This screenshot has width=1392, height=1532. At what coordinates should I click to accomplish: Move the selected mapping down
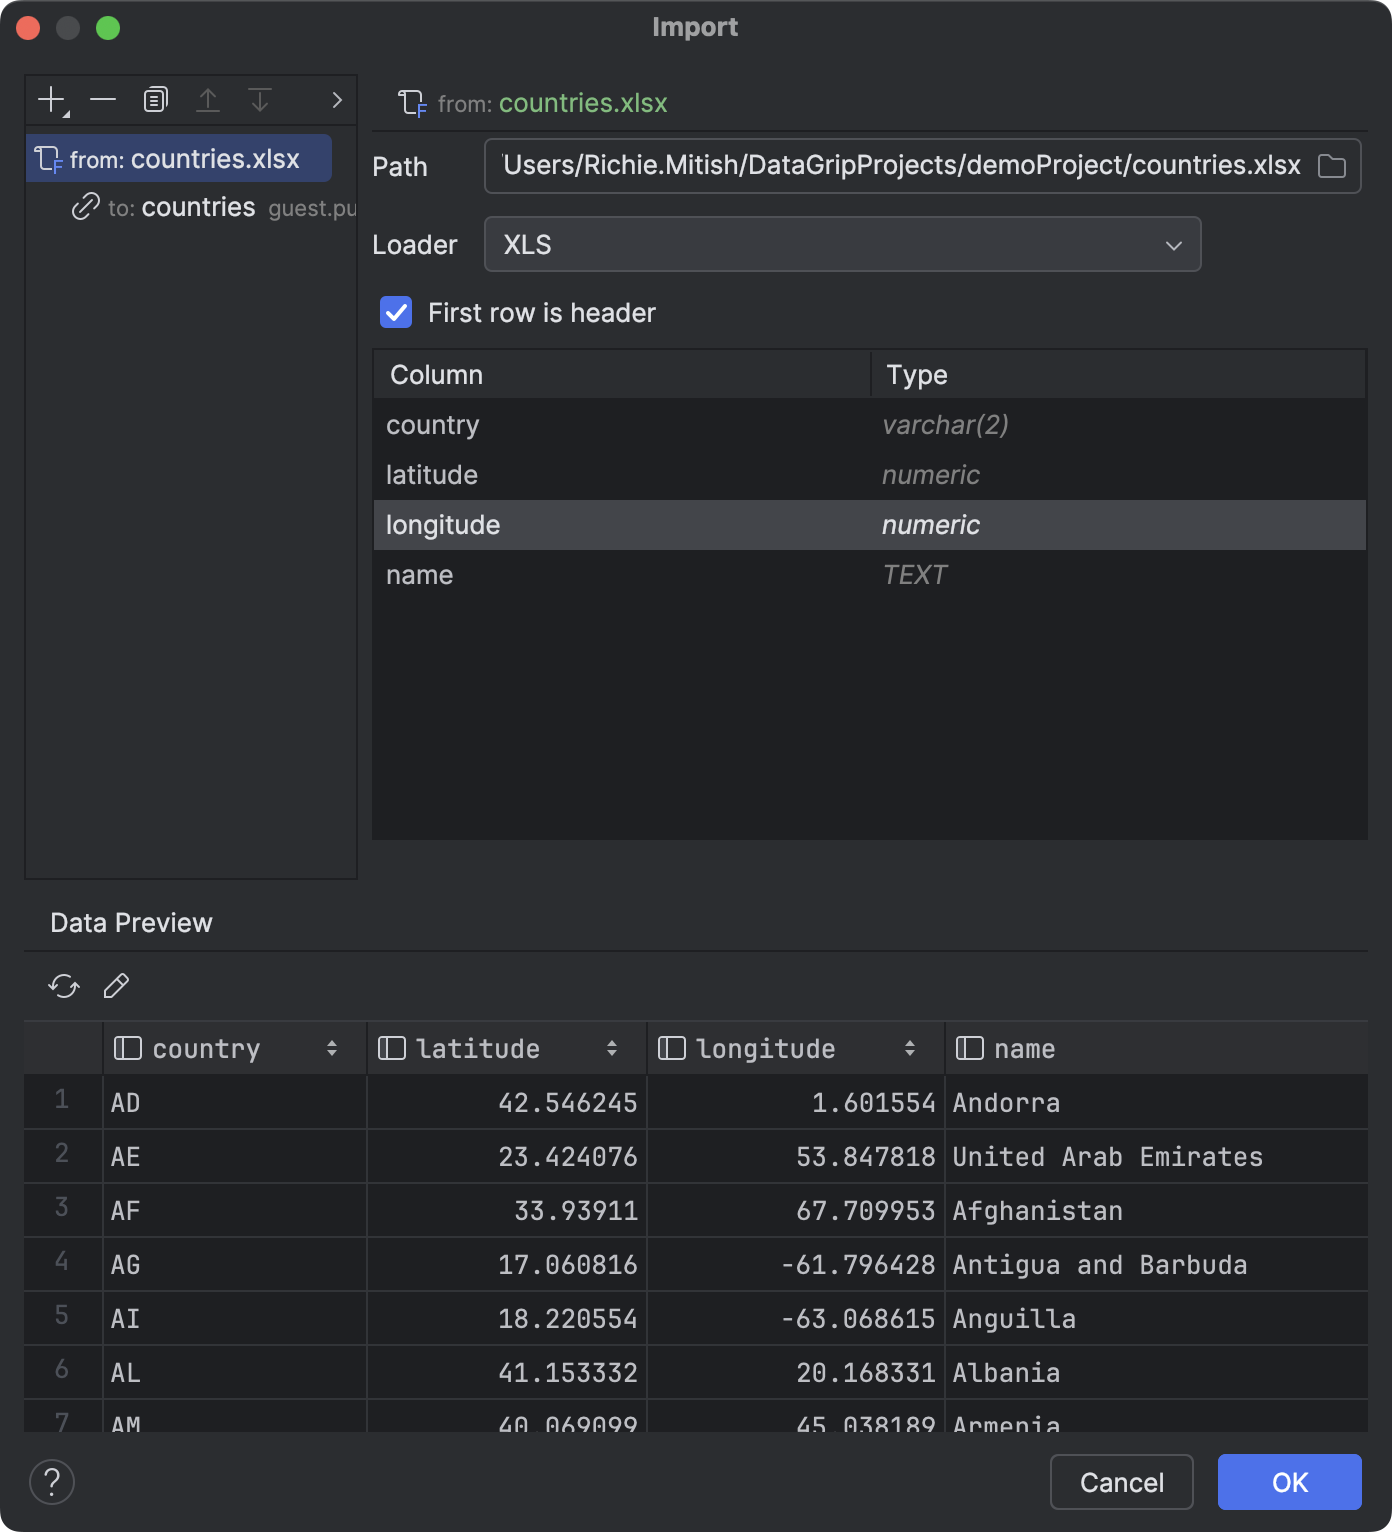[x=260, y=99]
